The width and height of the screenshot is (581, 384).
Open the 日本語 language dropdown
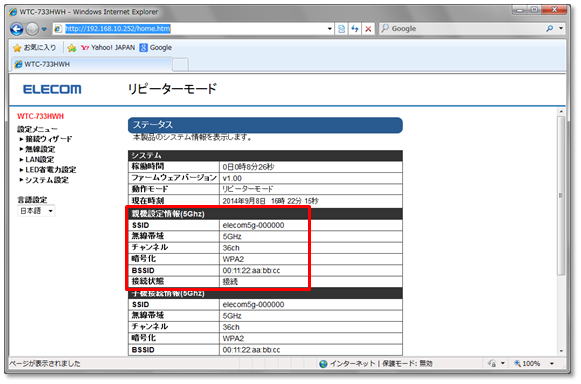click(36, 211)
